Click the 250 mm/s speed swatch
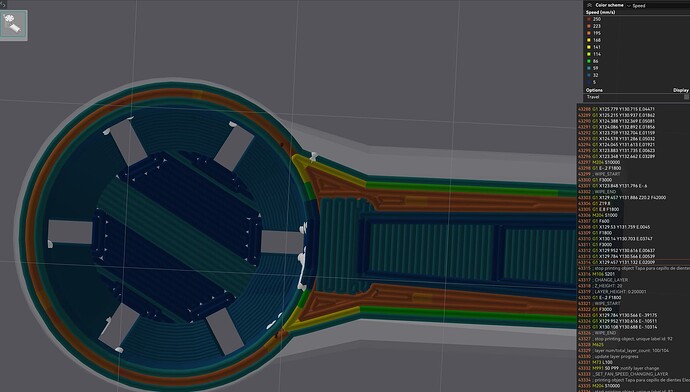 coord(589,19)
